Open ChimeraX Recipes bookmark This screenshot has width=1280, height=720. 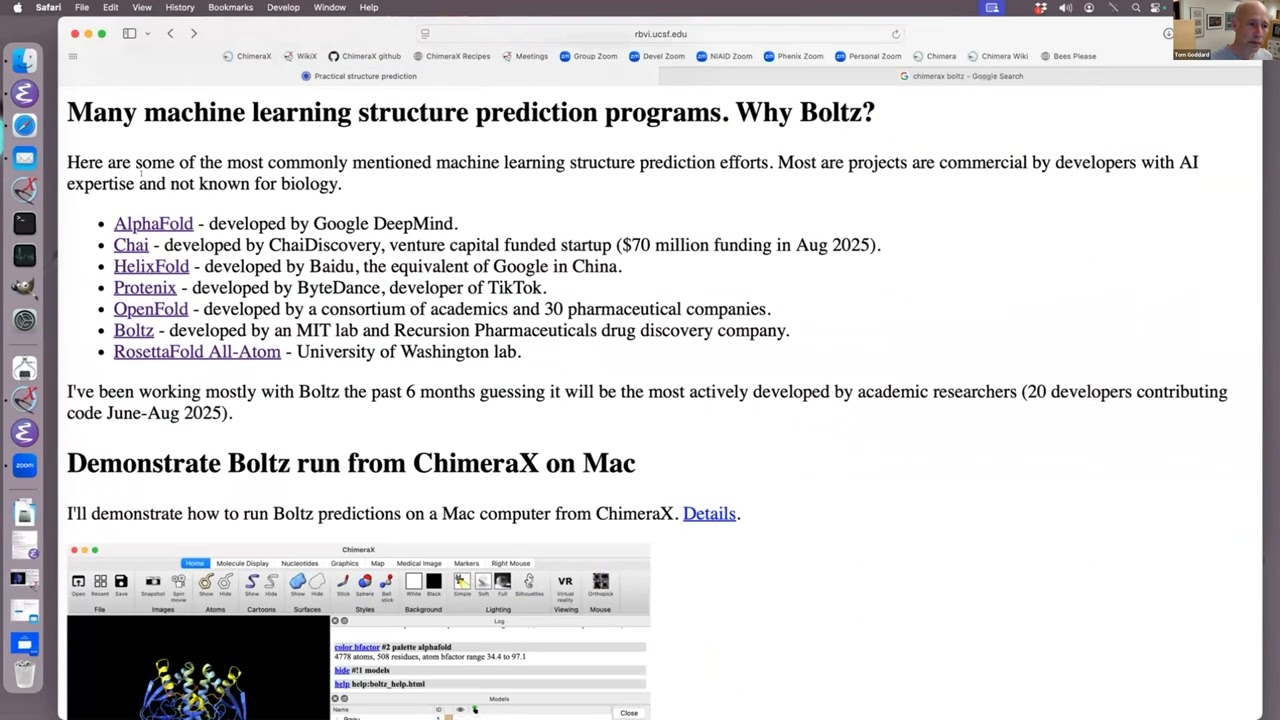451,56
